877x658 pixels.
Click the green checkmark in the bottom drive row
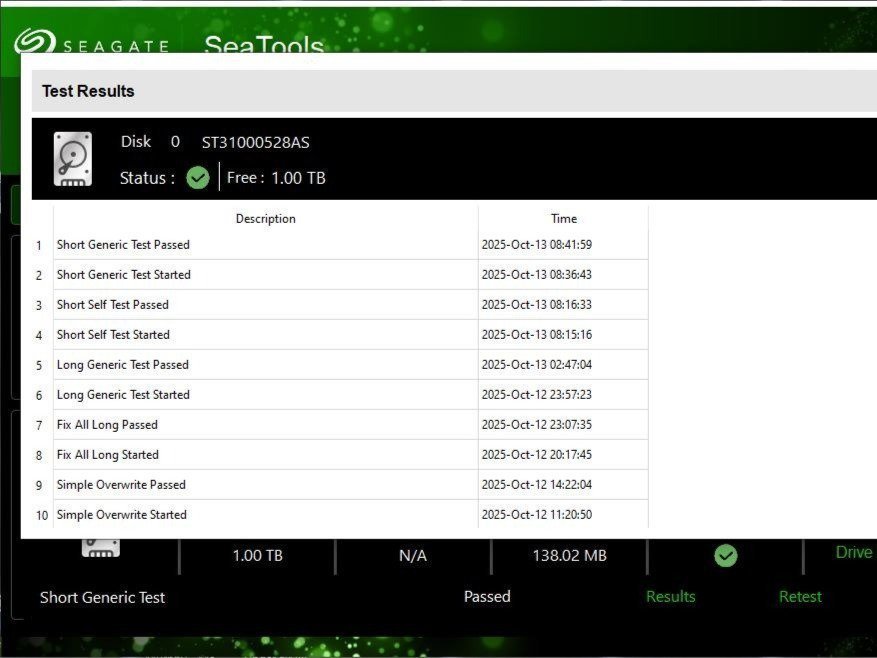click(726, 556)
